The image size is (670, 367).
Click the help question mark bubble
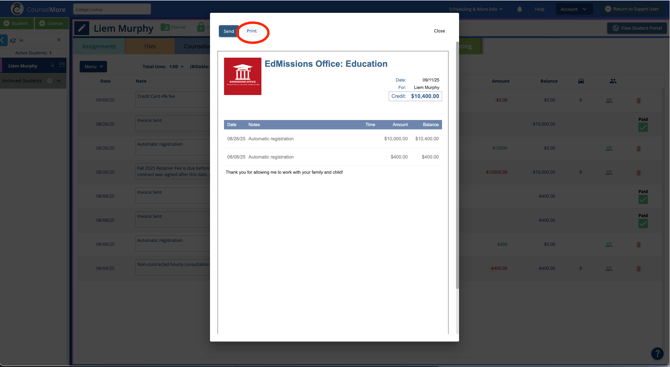pos(657,353)
